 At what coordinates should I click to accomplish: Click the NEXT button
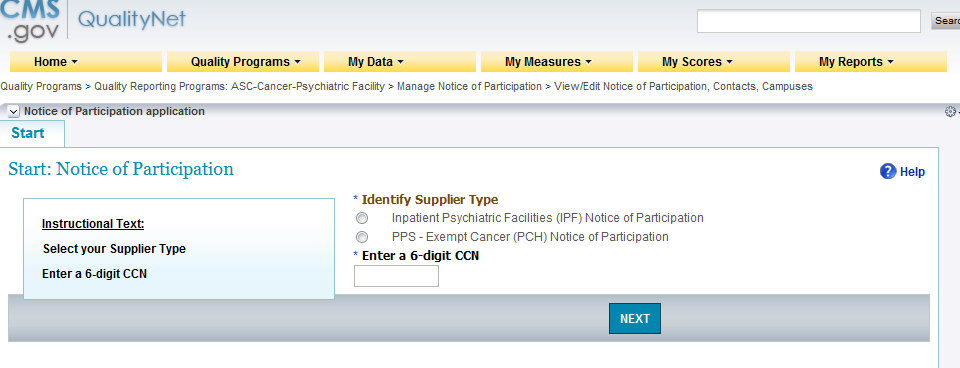click(x=635, y=318)
